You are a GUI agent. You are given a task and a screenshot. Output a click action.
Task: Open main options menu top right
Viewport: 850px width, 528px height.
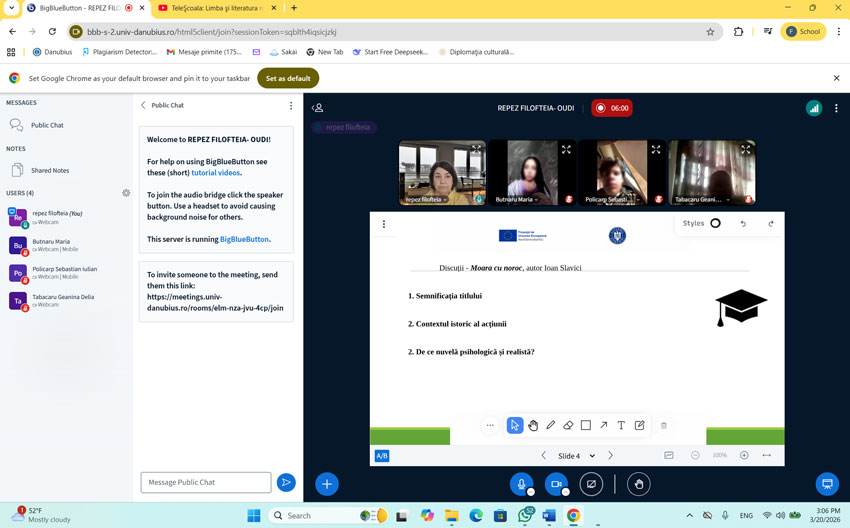[x=836, y=108]
